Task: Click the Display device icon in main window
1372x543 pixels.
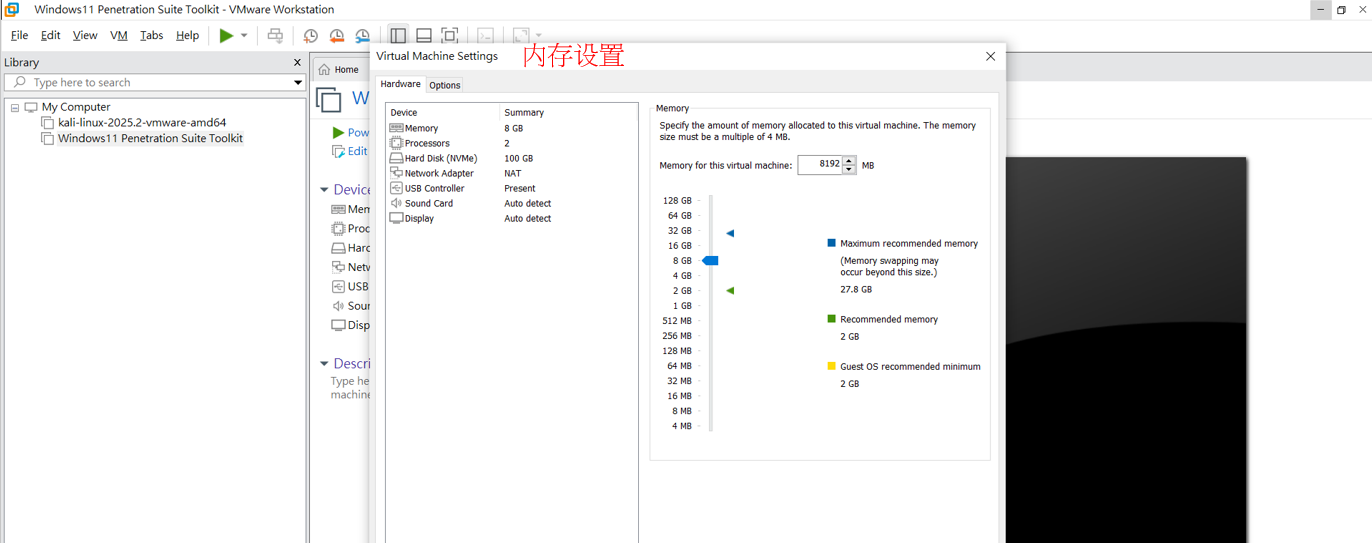Action: (x=338, y=325)
